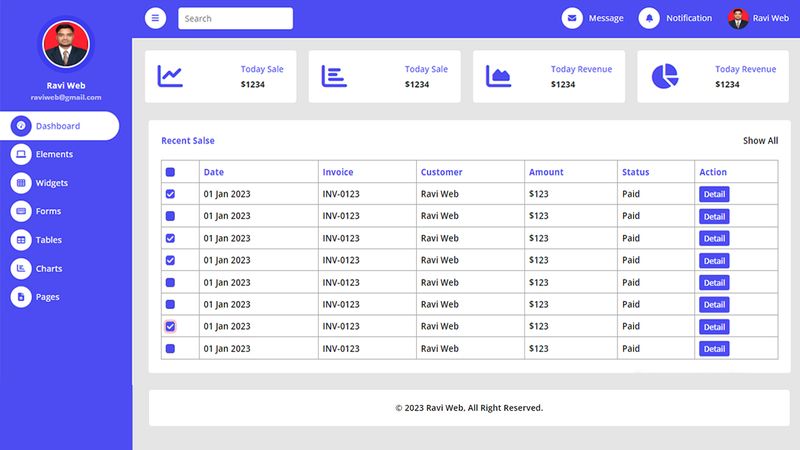Uncheck the first row checkbox
Image resolution: width=800 pixels, height=450 pixels.
(170, 194)
